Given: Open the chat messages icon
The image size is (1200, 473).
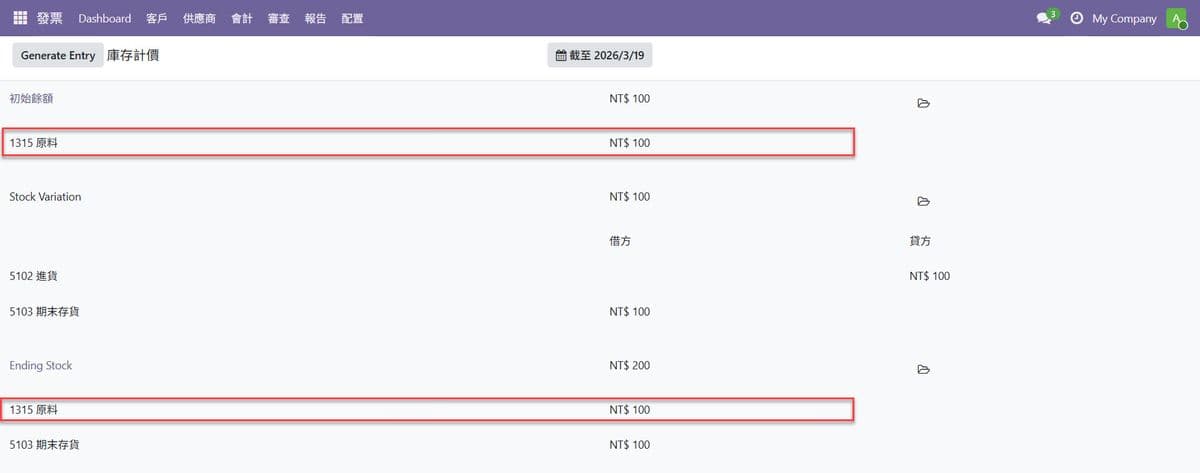Looking at the screenshot, I should pyautogui.click(x=1044, y=18).
